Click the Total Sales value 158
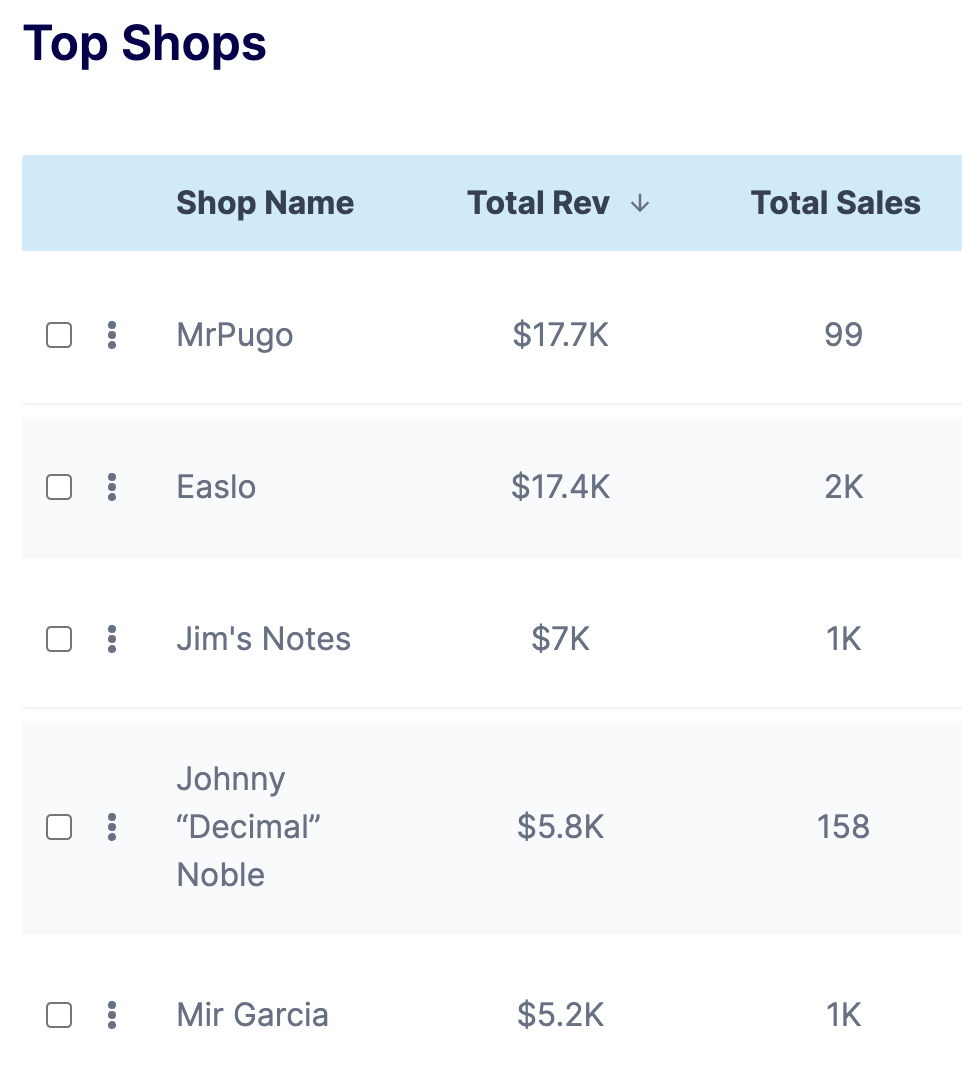Screen dimensions: 962x1078 point(843,827)
